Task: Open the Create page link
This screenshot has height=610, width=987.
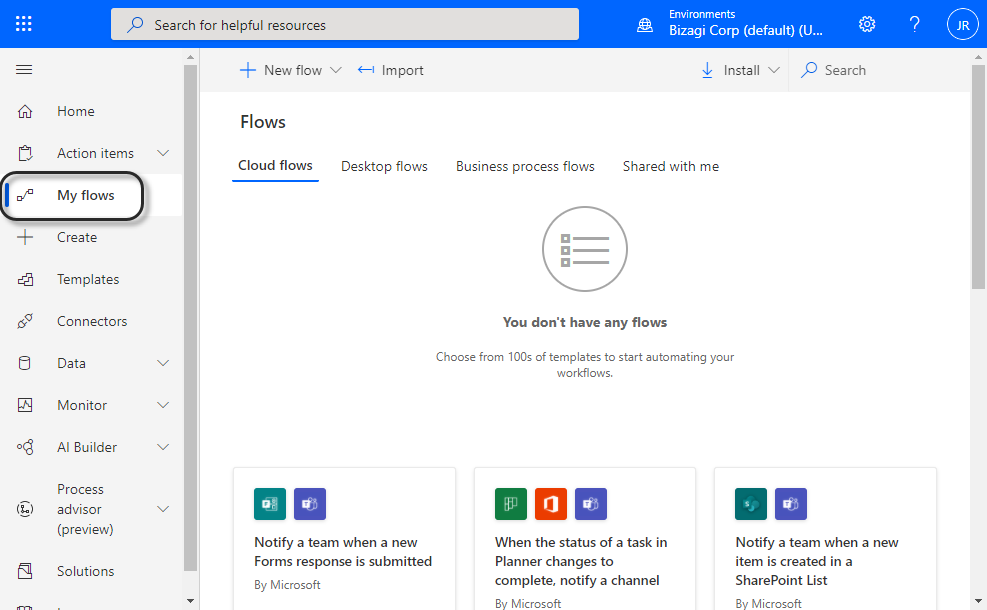Action: (x=77, y=237)
